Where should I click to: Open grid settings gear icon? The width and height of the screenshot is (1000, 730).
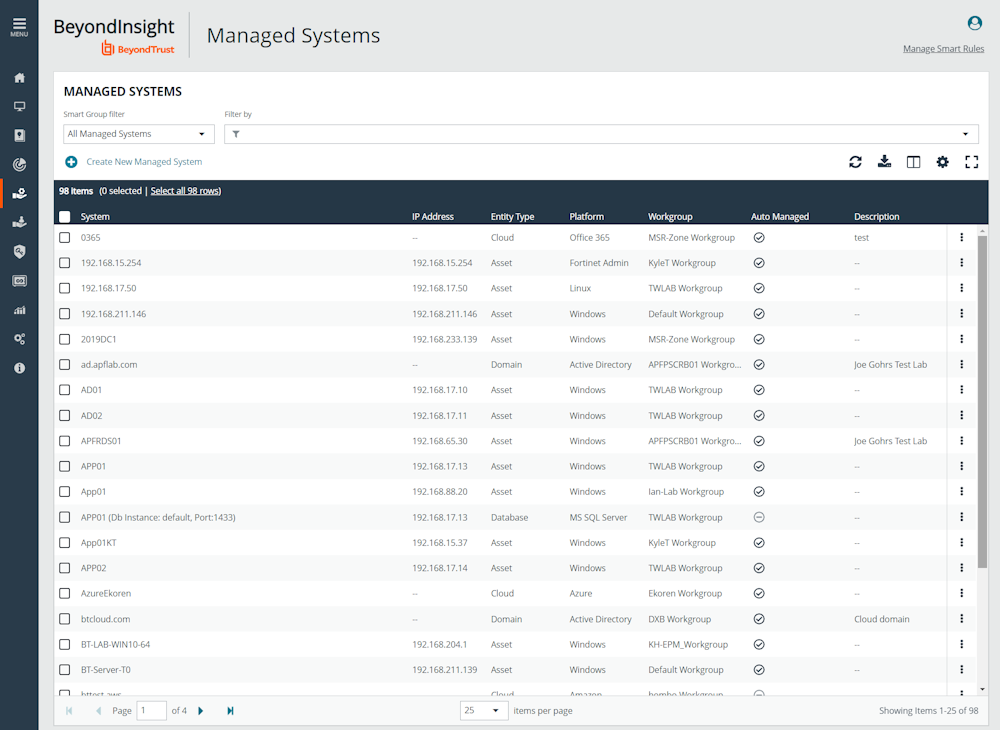coord(942,162)
